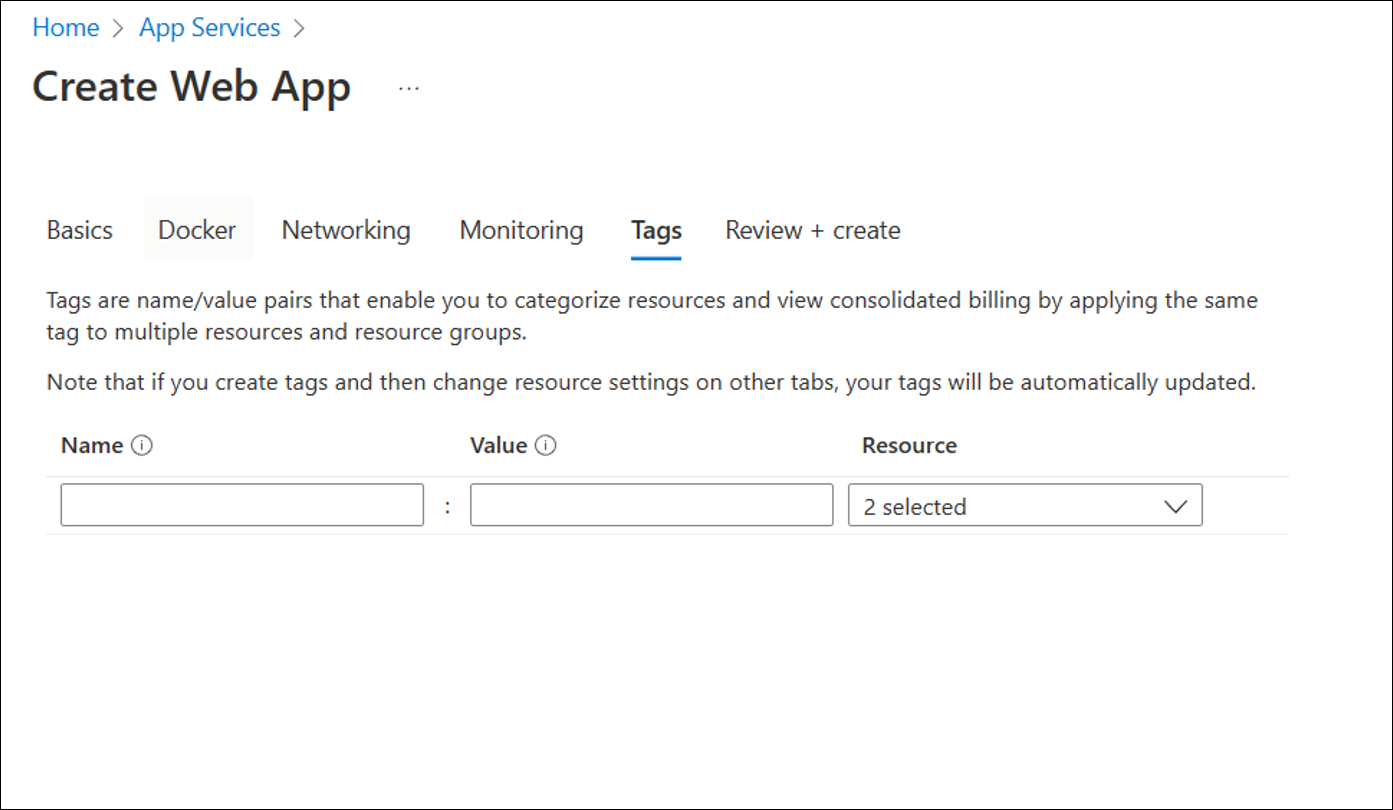Click the Name column label
Viewport: 1393px width, 810px height.
[x=92, y=446]
